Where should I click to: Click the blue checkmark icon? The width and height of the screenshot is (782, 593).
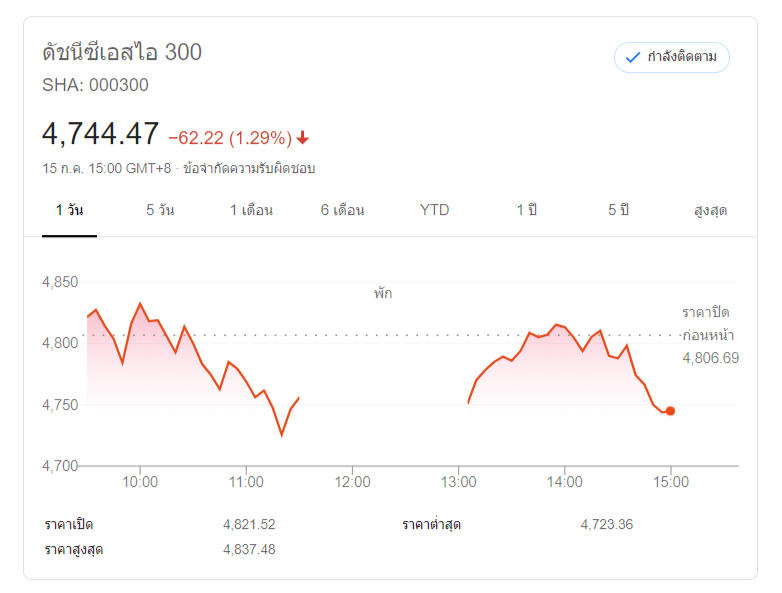(632, 57)
